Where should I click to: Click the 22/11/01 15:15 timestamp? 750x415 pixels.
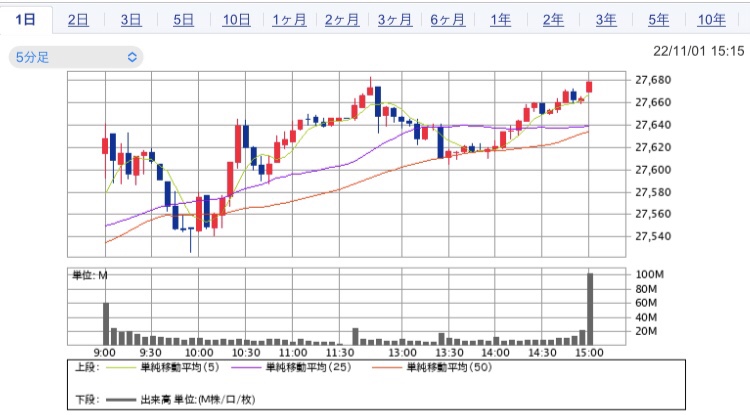pos(699,51)
